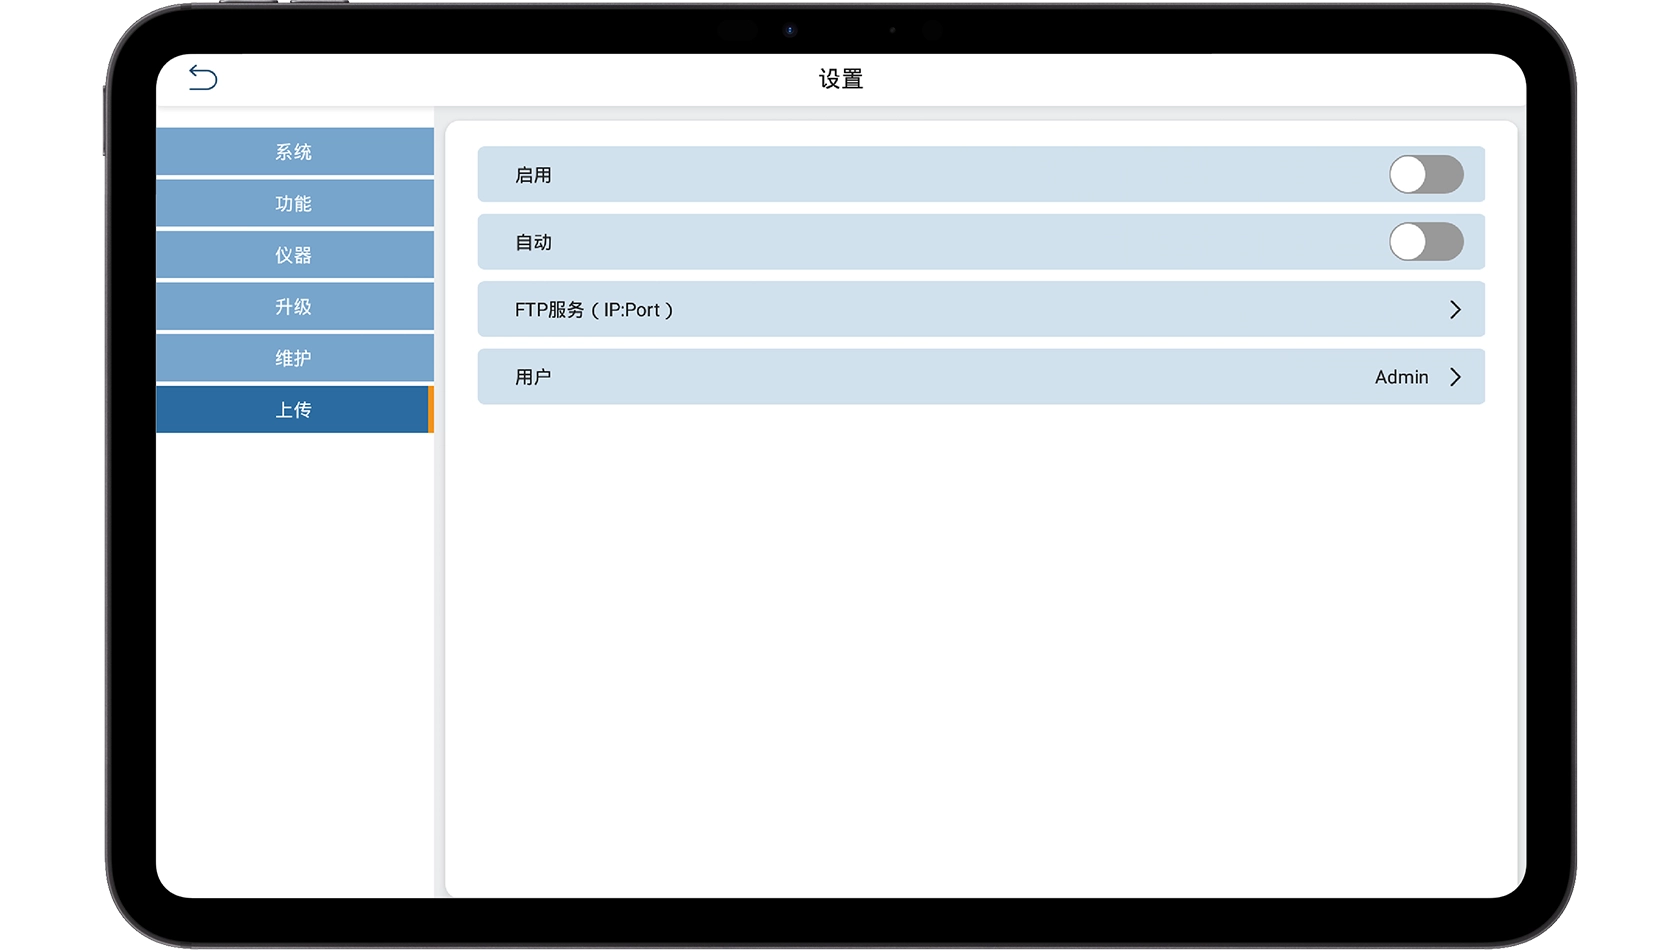This screenshot has height=950, width=1680.
Task: Tap the 用户 row label
Action: click(533, 377)
